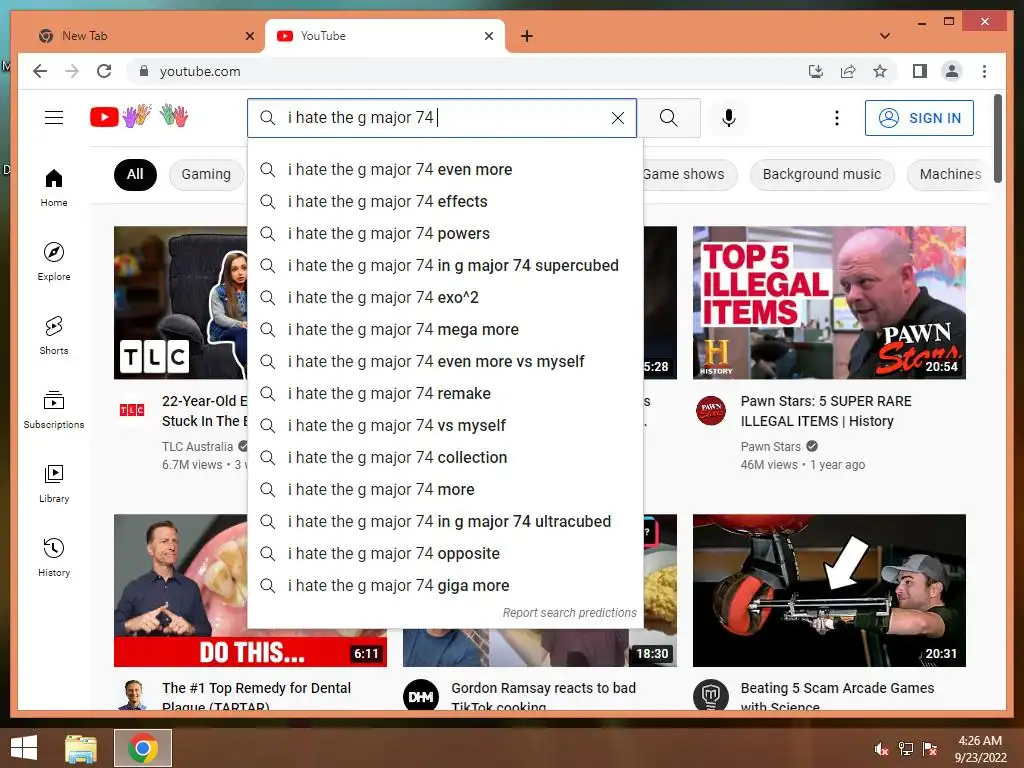Start voice search with microphone
Image resolution: width=1024 pixels, height=768 pixels.
click(729, 118)
